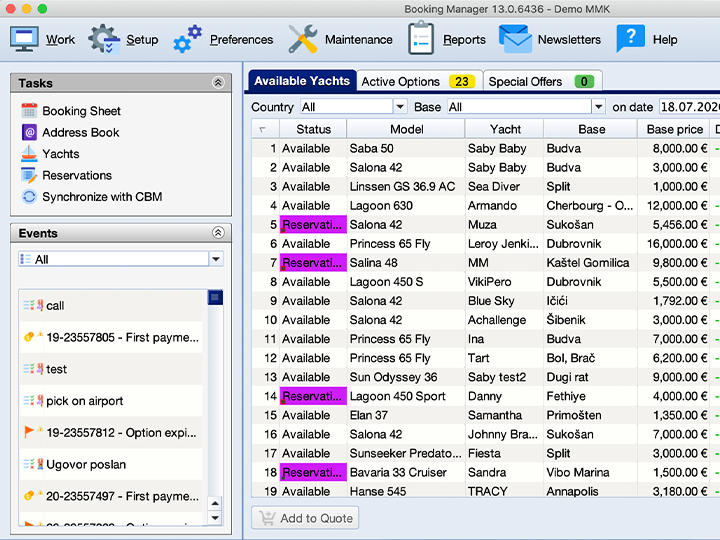The height and width of the screenshot is (540, 720).
Task: Click the events list scrollbar thumb
Action: (215, 297)
